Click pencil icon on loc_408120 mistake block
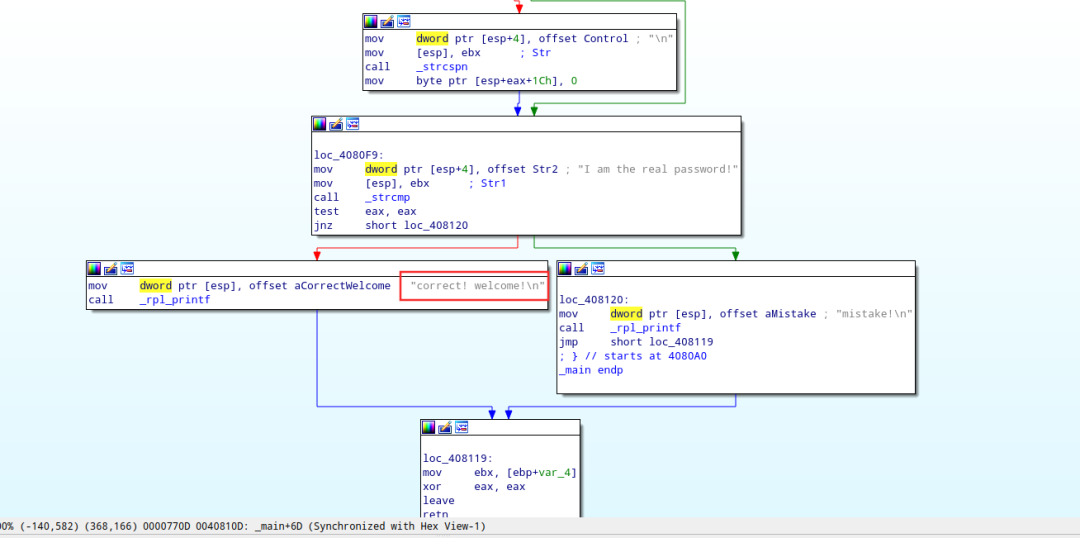 click(581, 269)
